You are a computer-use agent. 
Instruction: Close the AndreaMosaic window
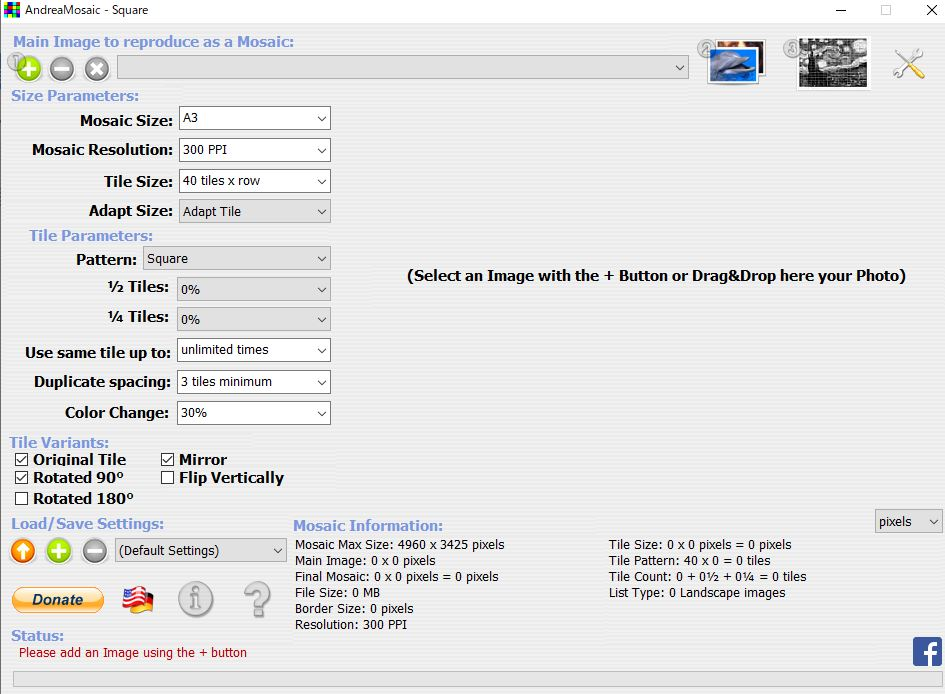931,10
